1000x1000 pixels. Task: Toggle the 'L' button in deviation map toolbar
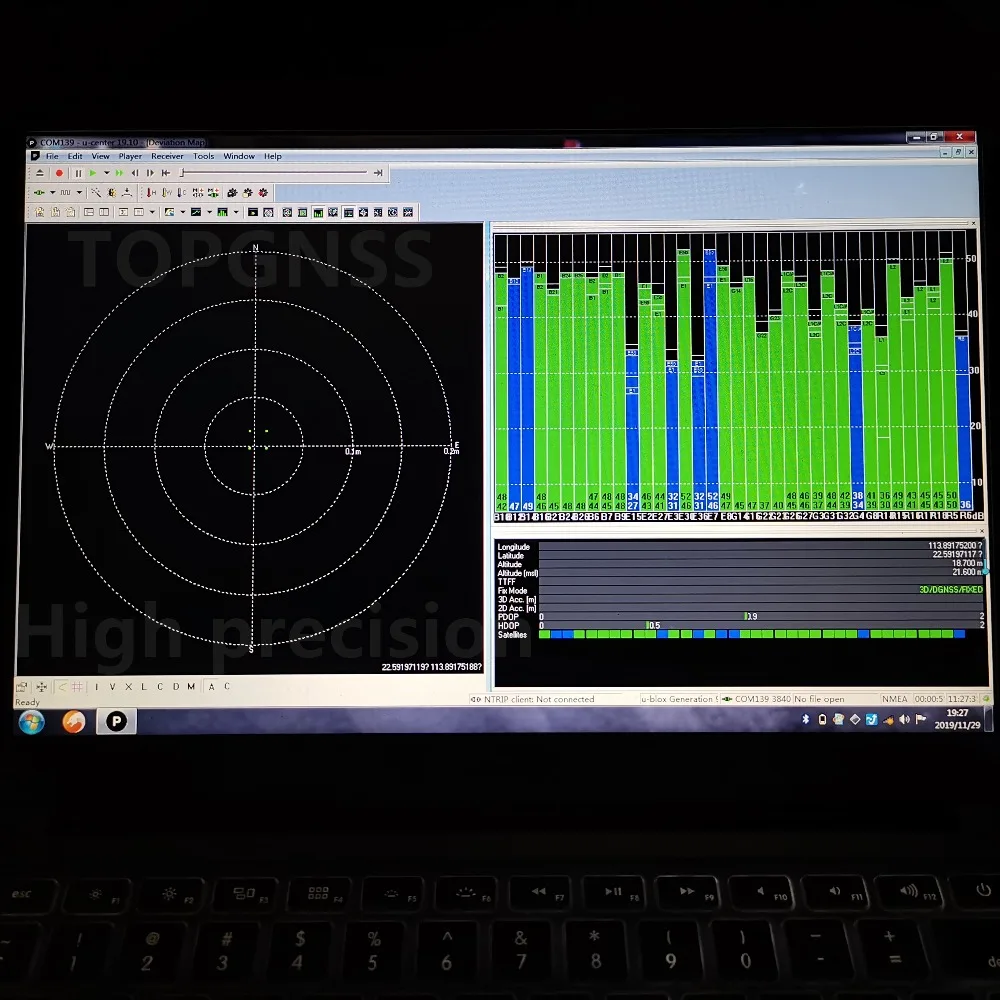pos(143,687)
